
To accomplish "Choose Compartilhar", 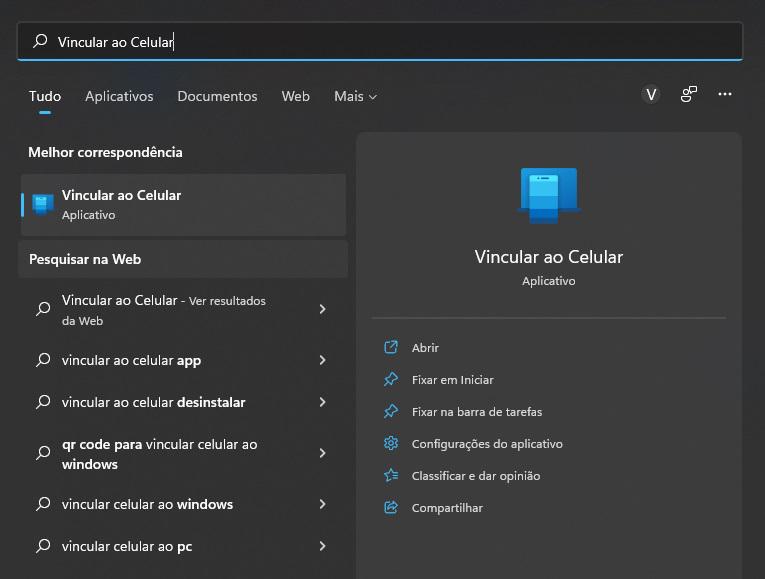I will point(447,508).
